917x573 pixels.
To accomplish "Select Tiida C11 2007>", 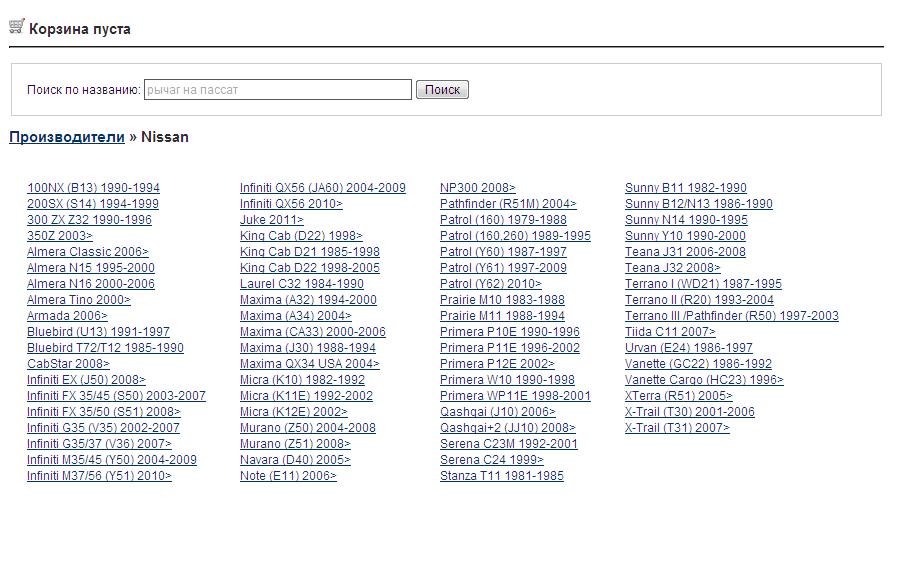I will pyautogui.click(x=670, y=332).
